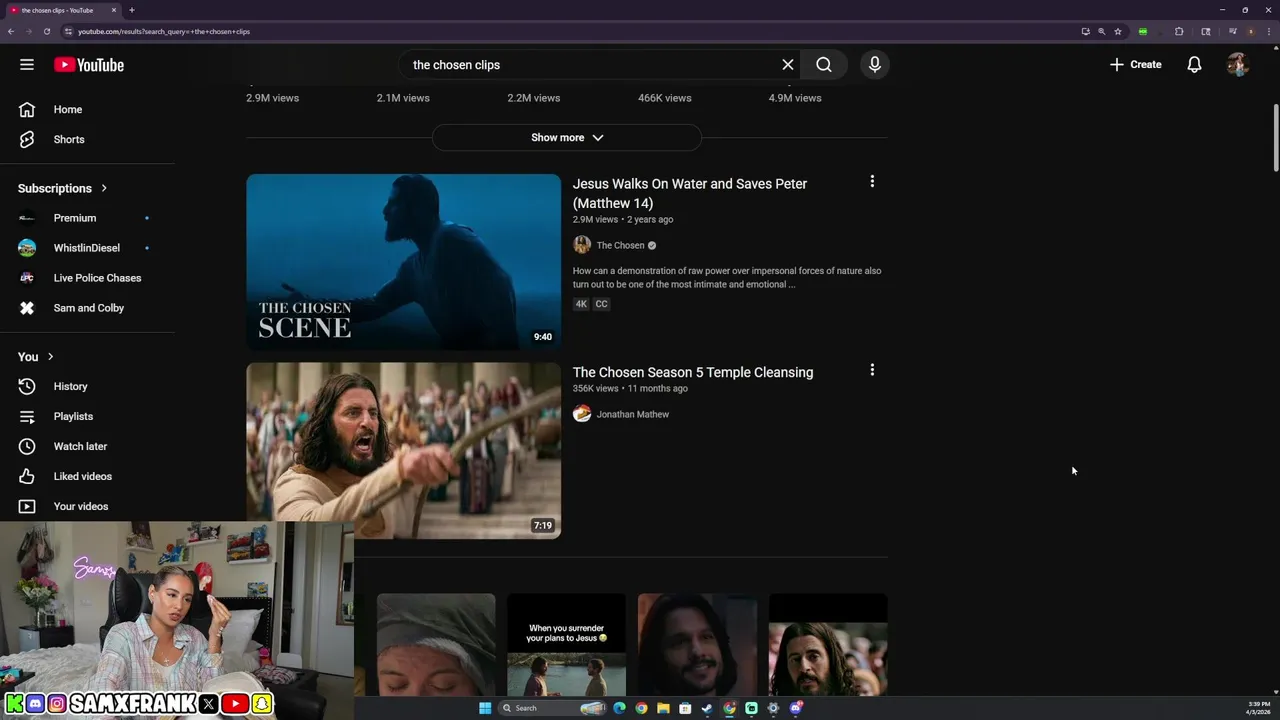The width and height of the screenshot is (1280, 720).
Task: Open a new browser tab
Action: coord(132,10)
